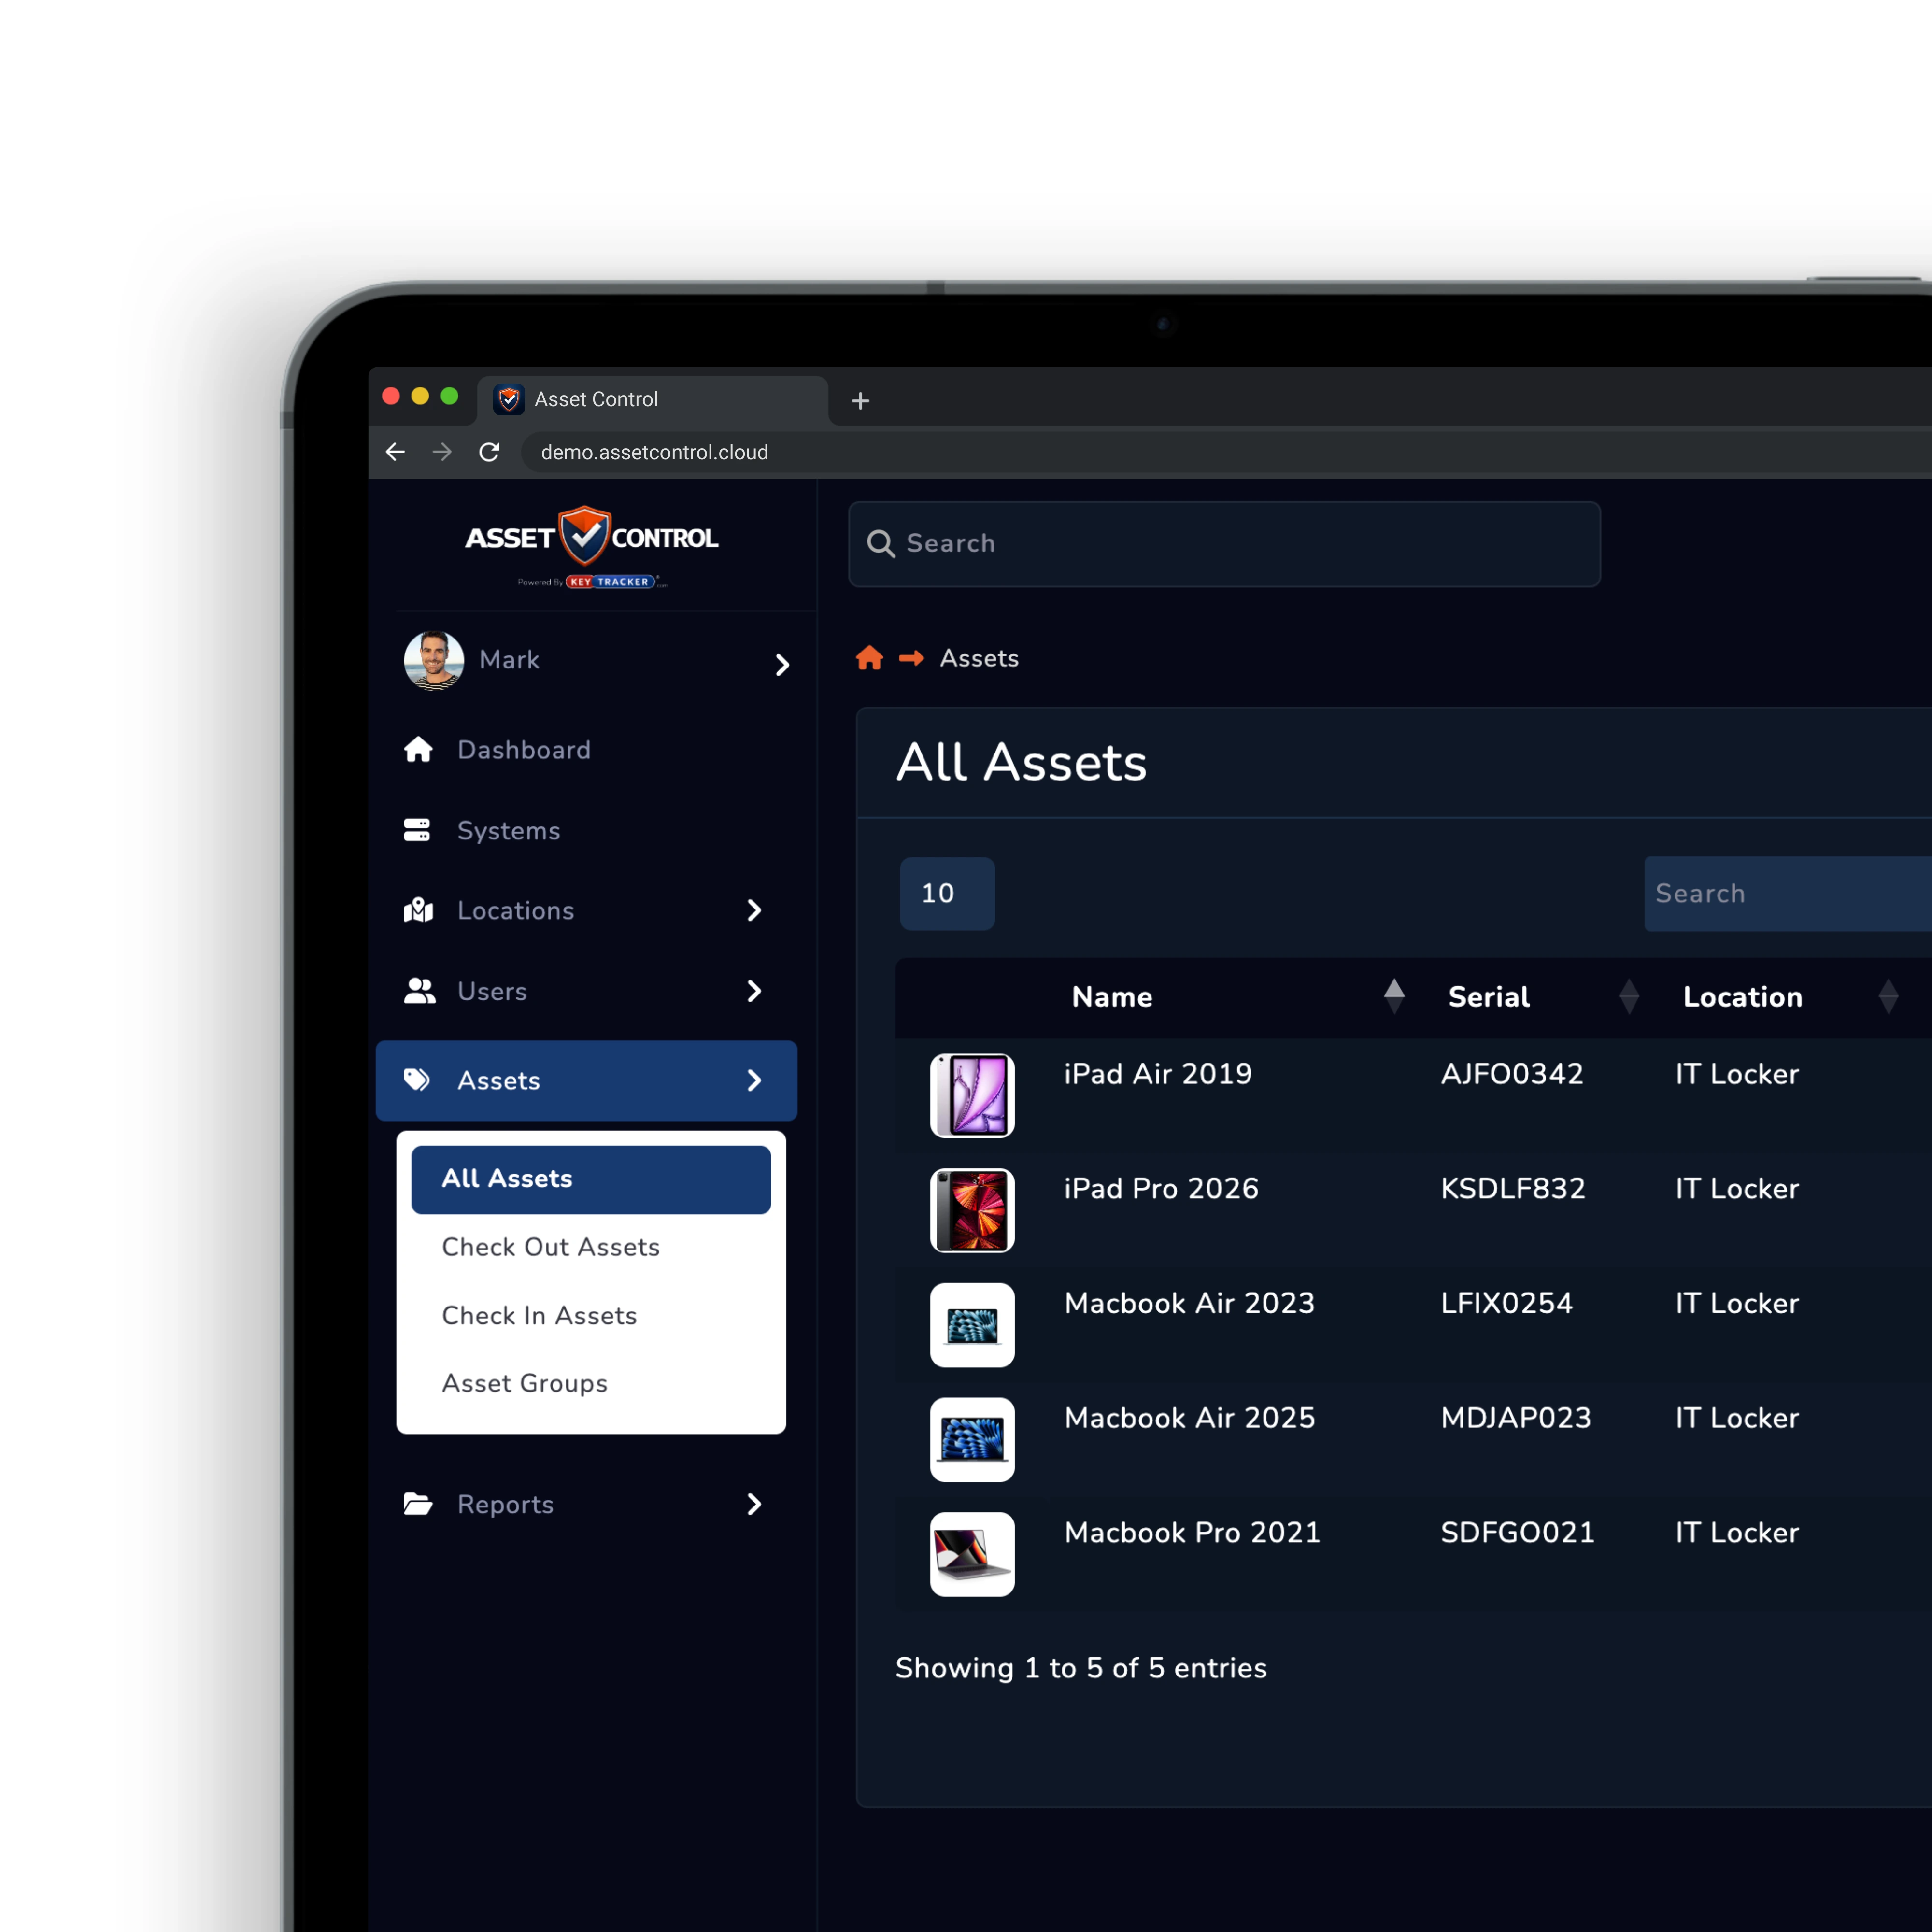Click the Reports folder icon
This screenshot has height=1932, width=1932.
click(x=417, y=1503)
